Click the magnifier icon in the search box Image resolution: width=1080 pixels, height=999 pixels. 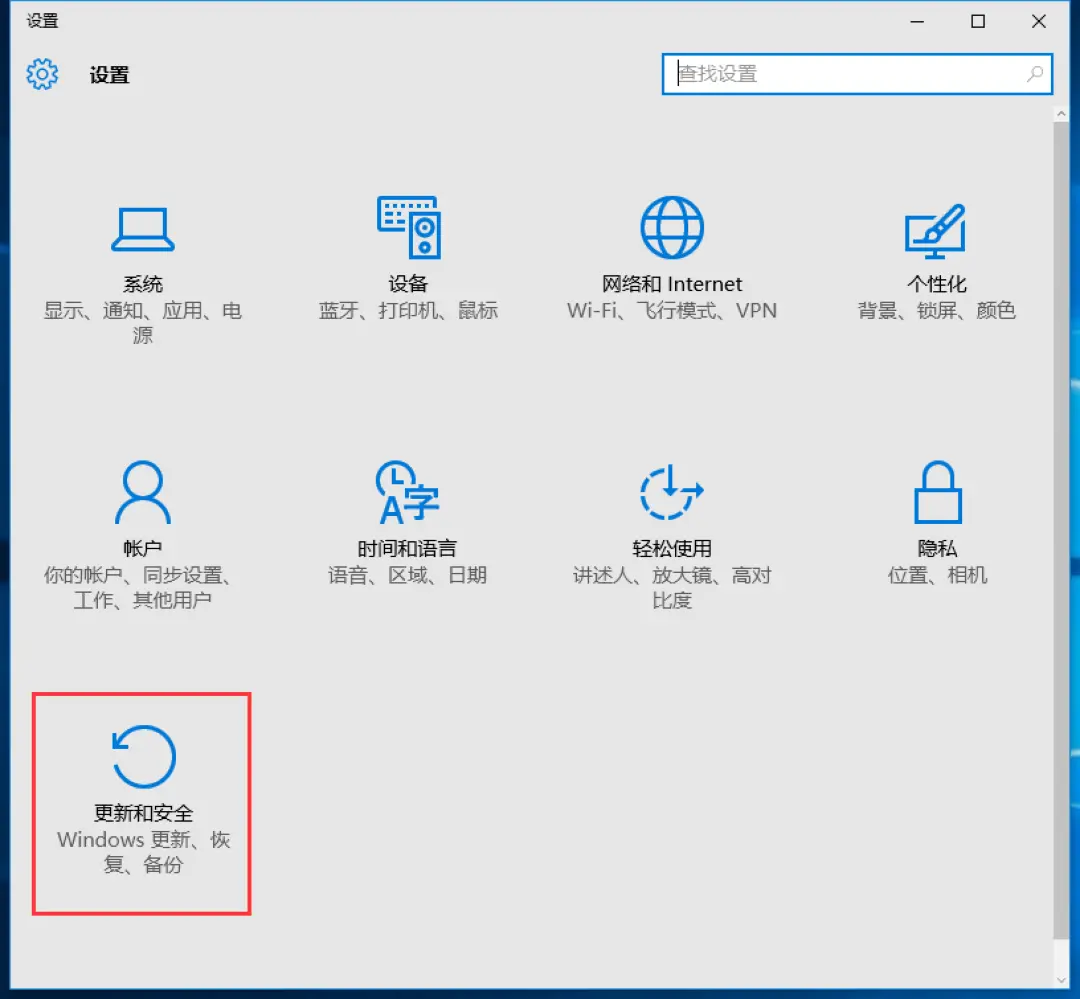pos(1032,74)
